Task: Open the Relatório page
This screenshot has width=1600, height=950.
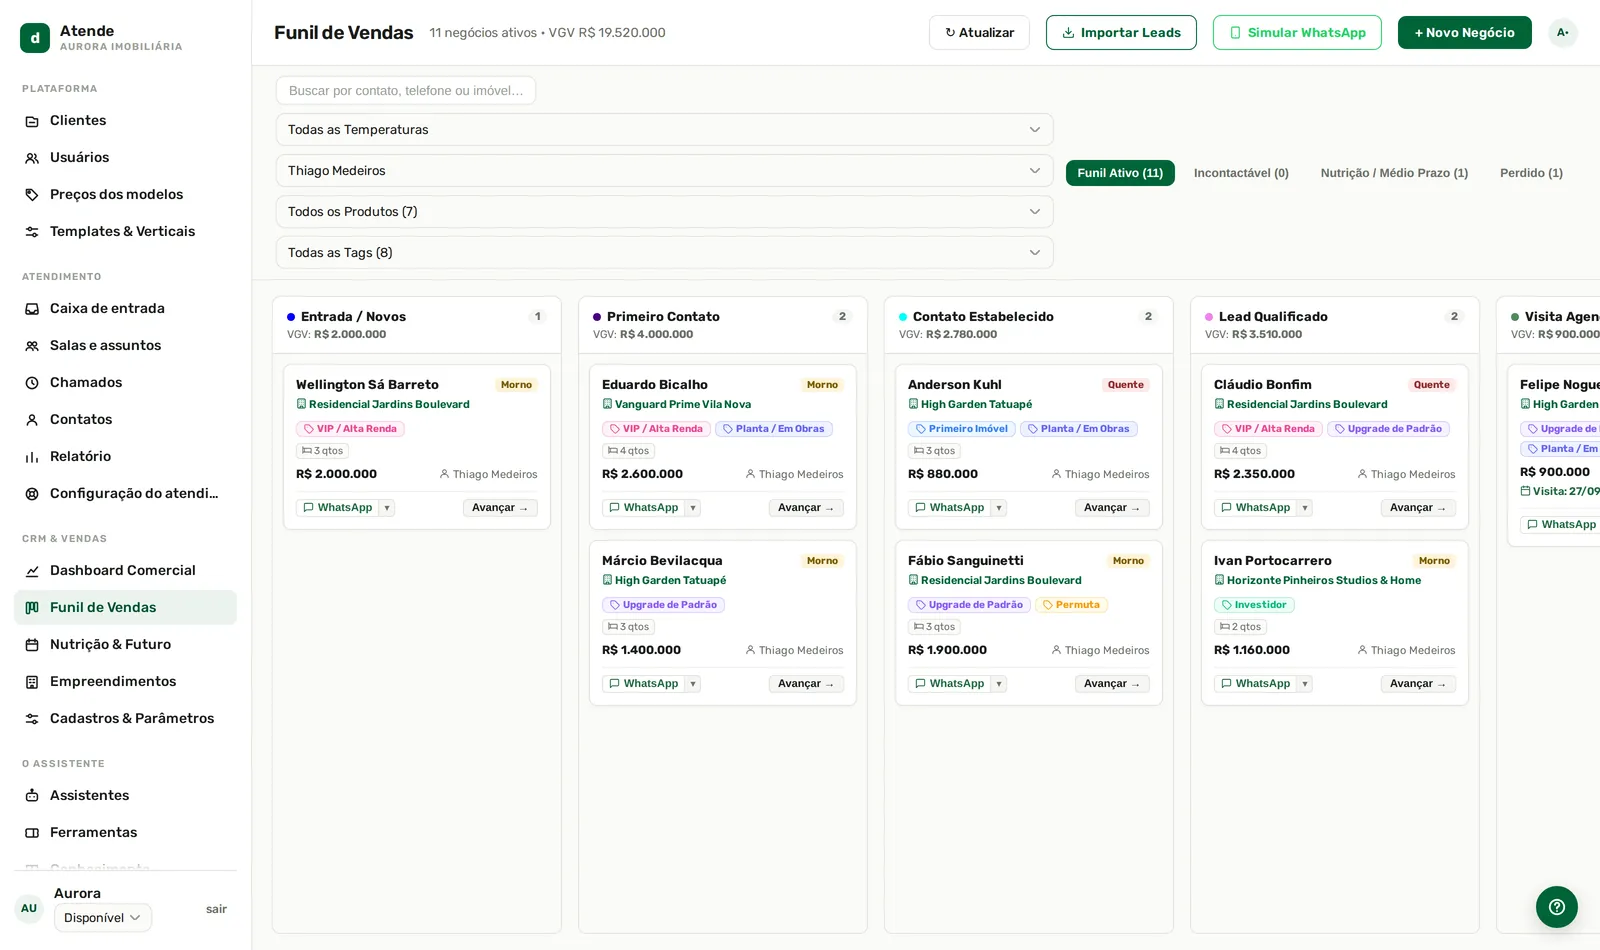Action: pos(125,456)
